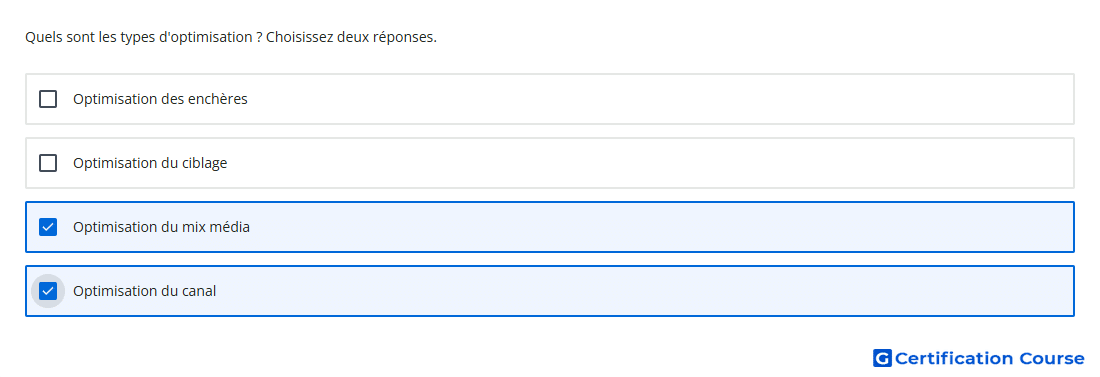This screenshot has height=377, width=1100.
Task: Toggle the highlighted canal answer card
Action: click(549, 291)
